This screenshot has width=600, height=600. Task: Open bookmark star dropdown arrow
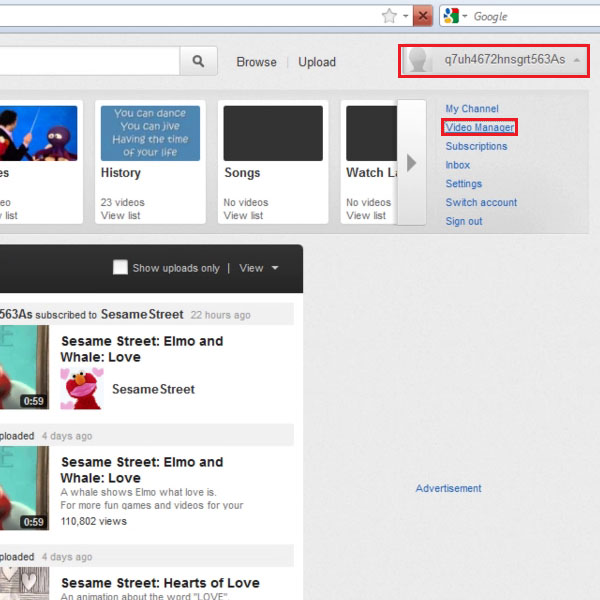point(406,16)
